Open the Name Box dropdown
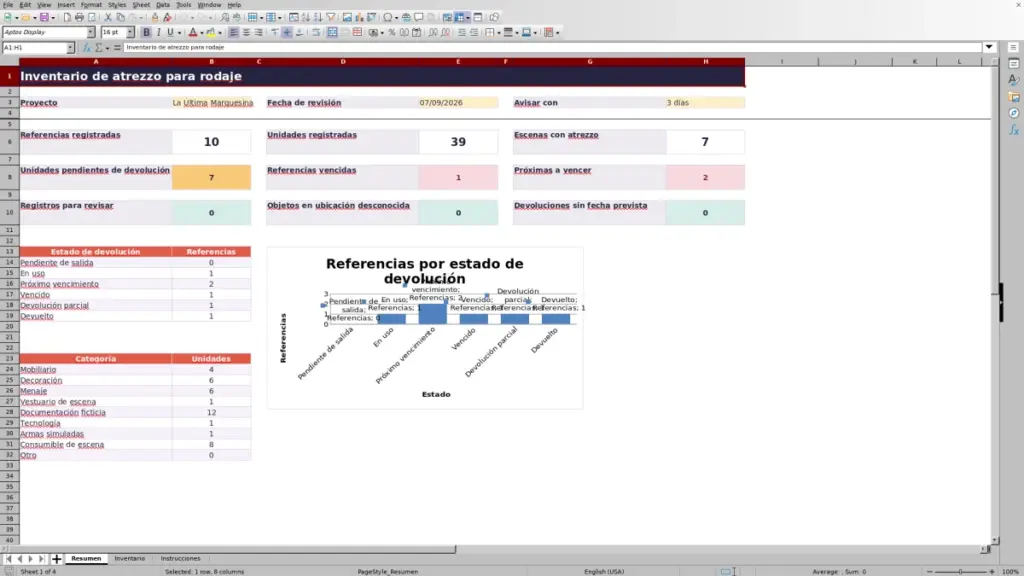The image size is (1024, 576). pyautogui.click(x=70, y=48)
